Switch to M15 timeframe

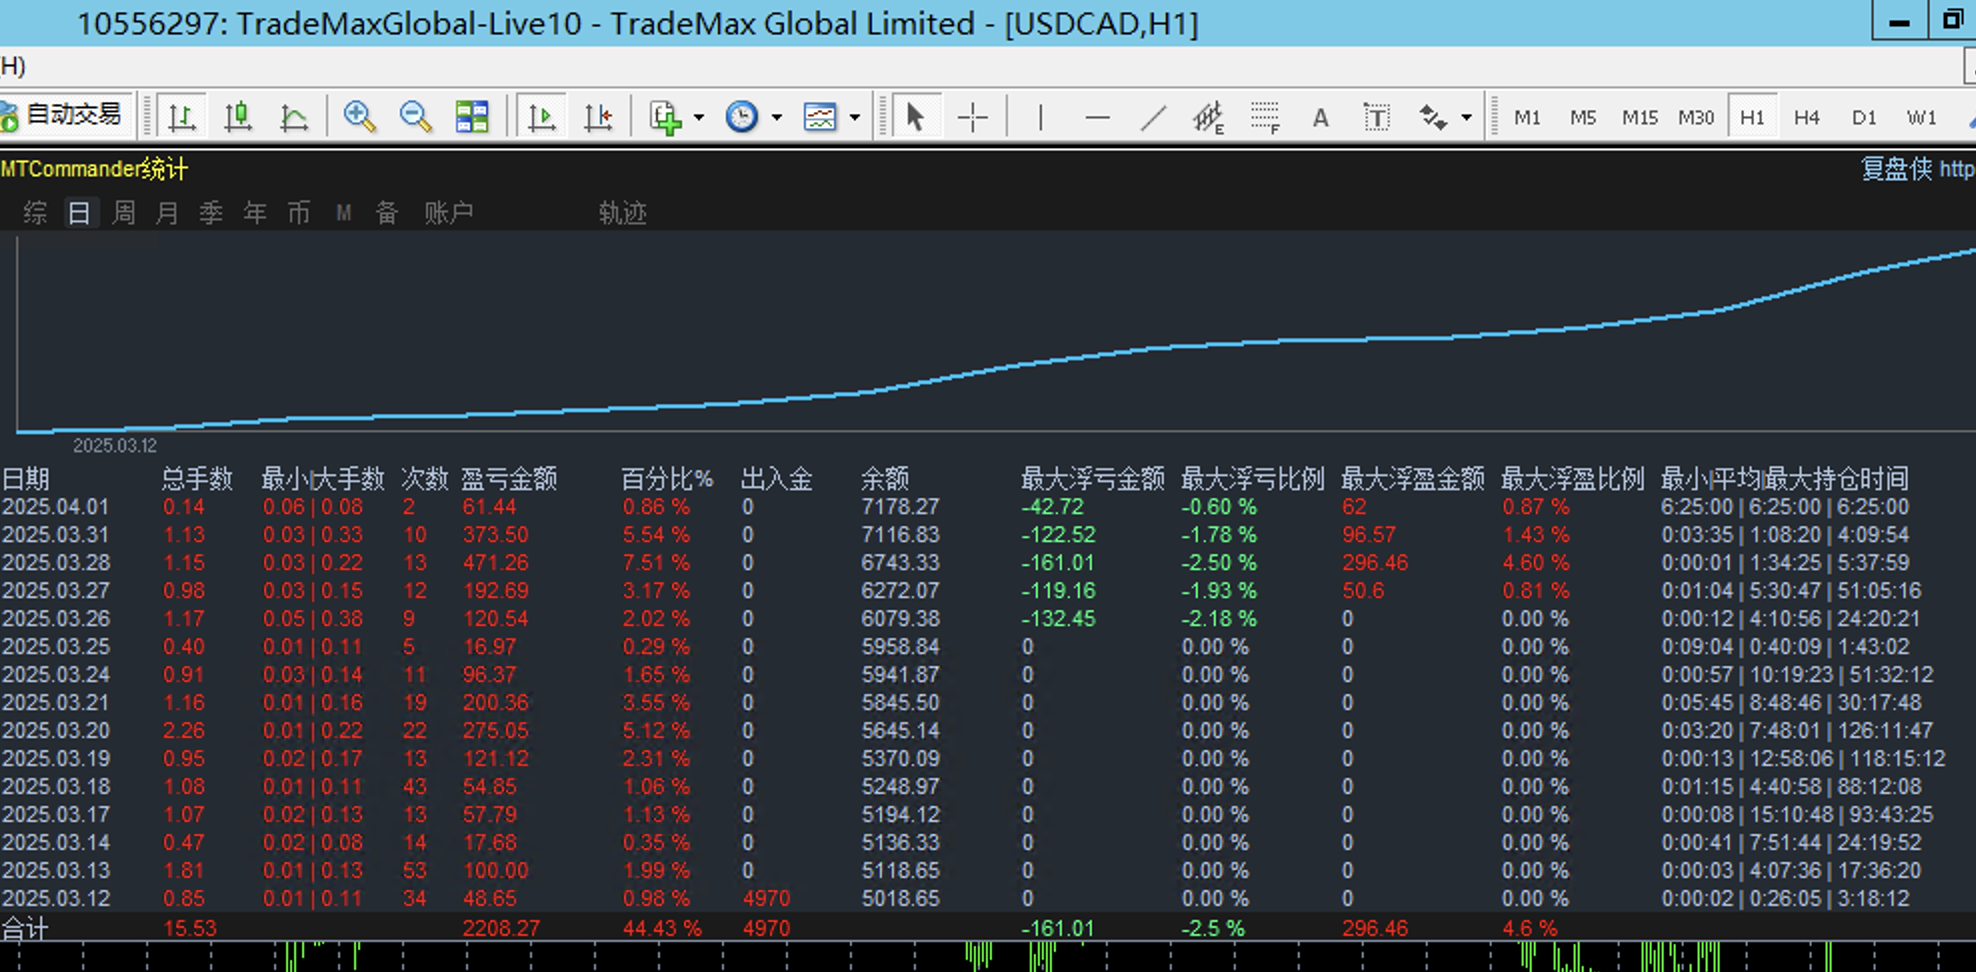tap(1640, 117)
